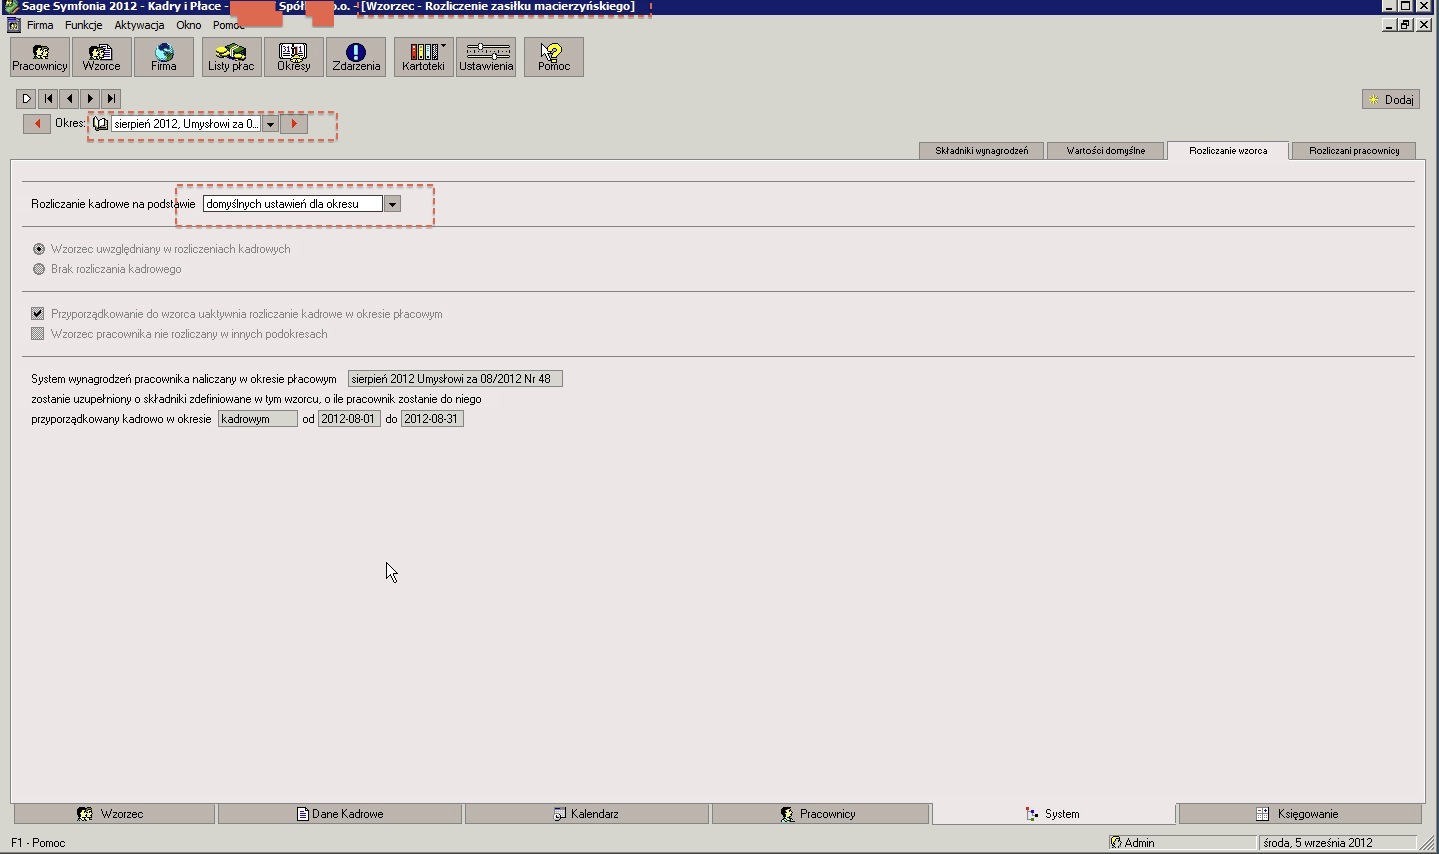Open the Firma globe icon
Image resolution: width=1439 pixels, height=854 pixels.
[164, 57]
